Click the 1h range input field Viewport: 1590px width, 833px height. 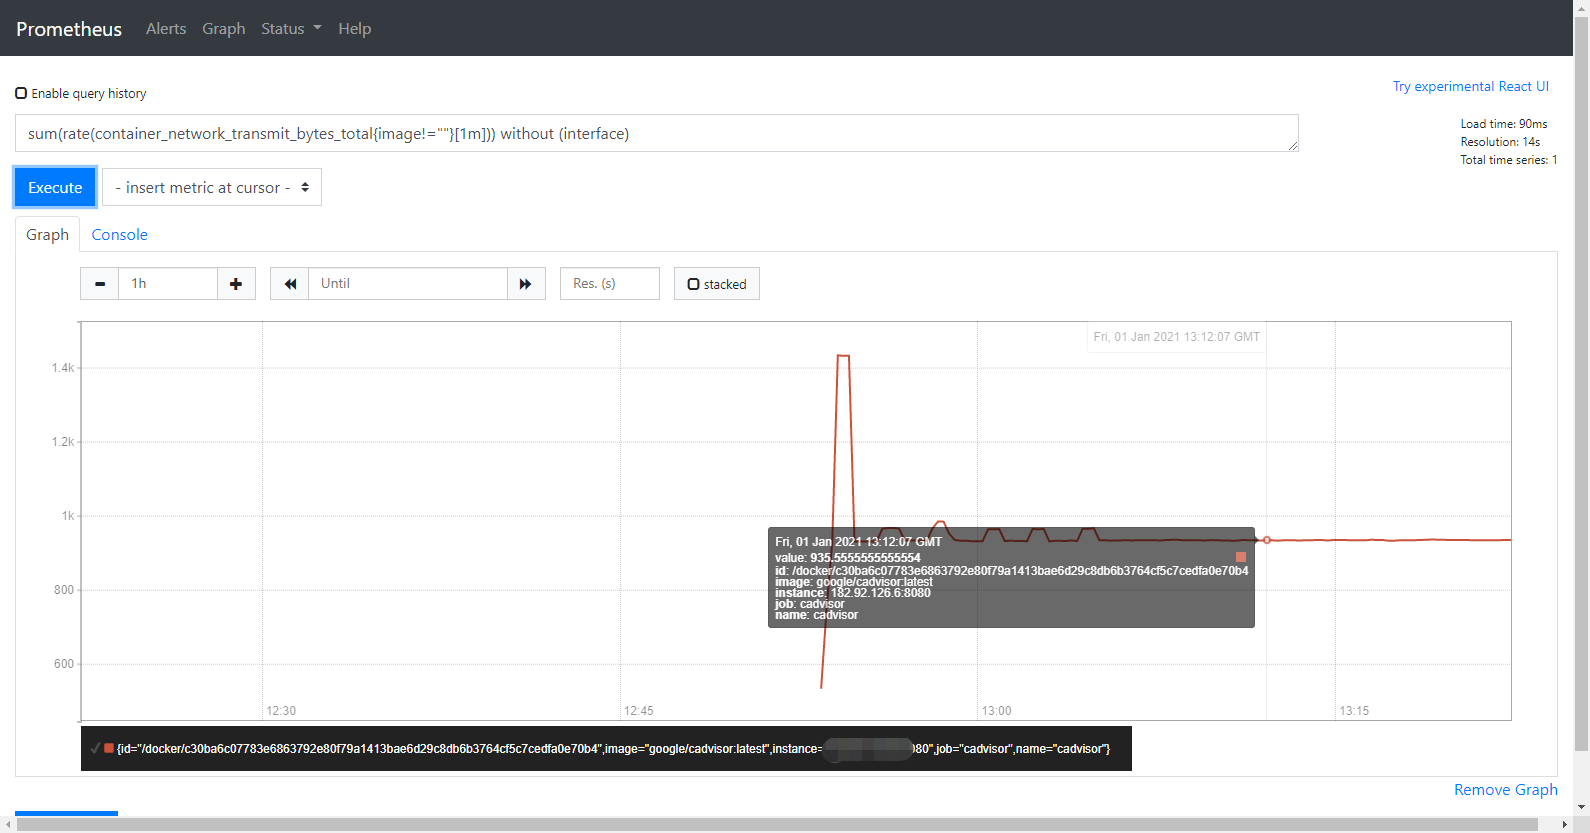pyautogui.click(x=168, y=284)
